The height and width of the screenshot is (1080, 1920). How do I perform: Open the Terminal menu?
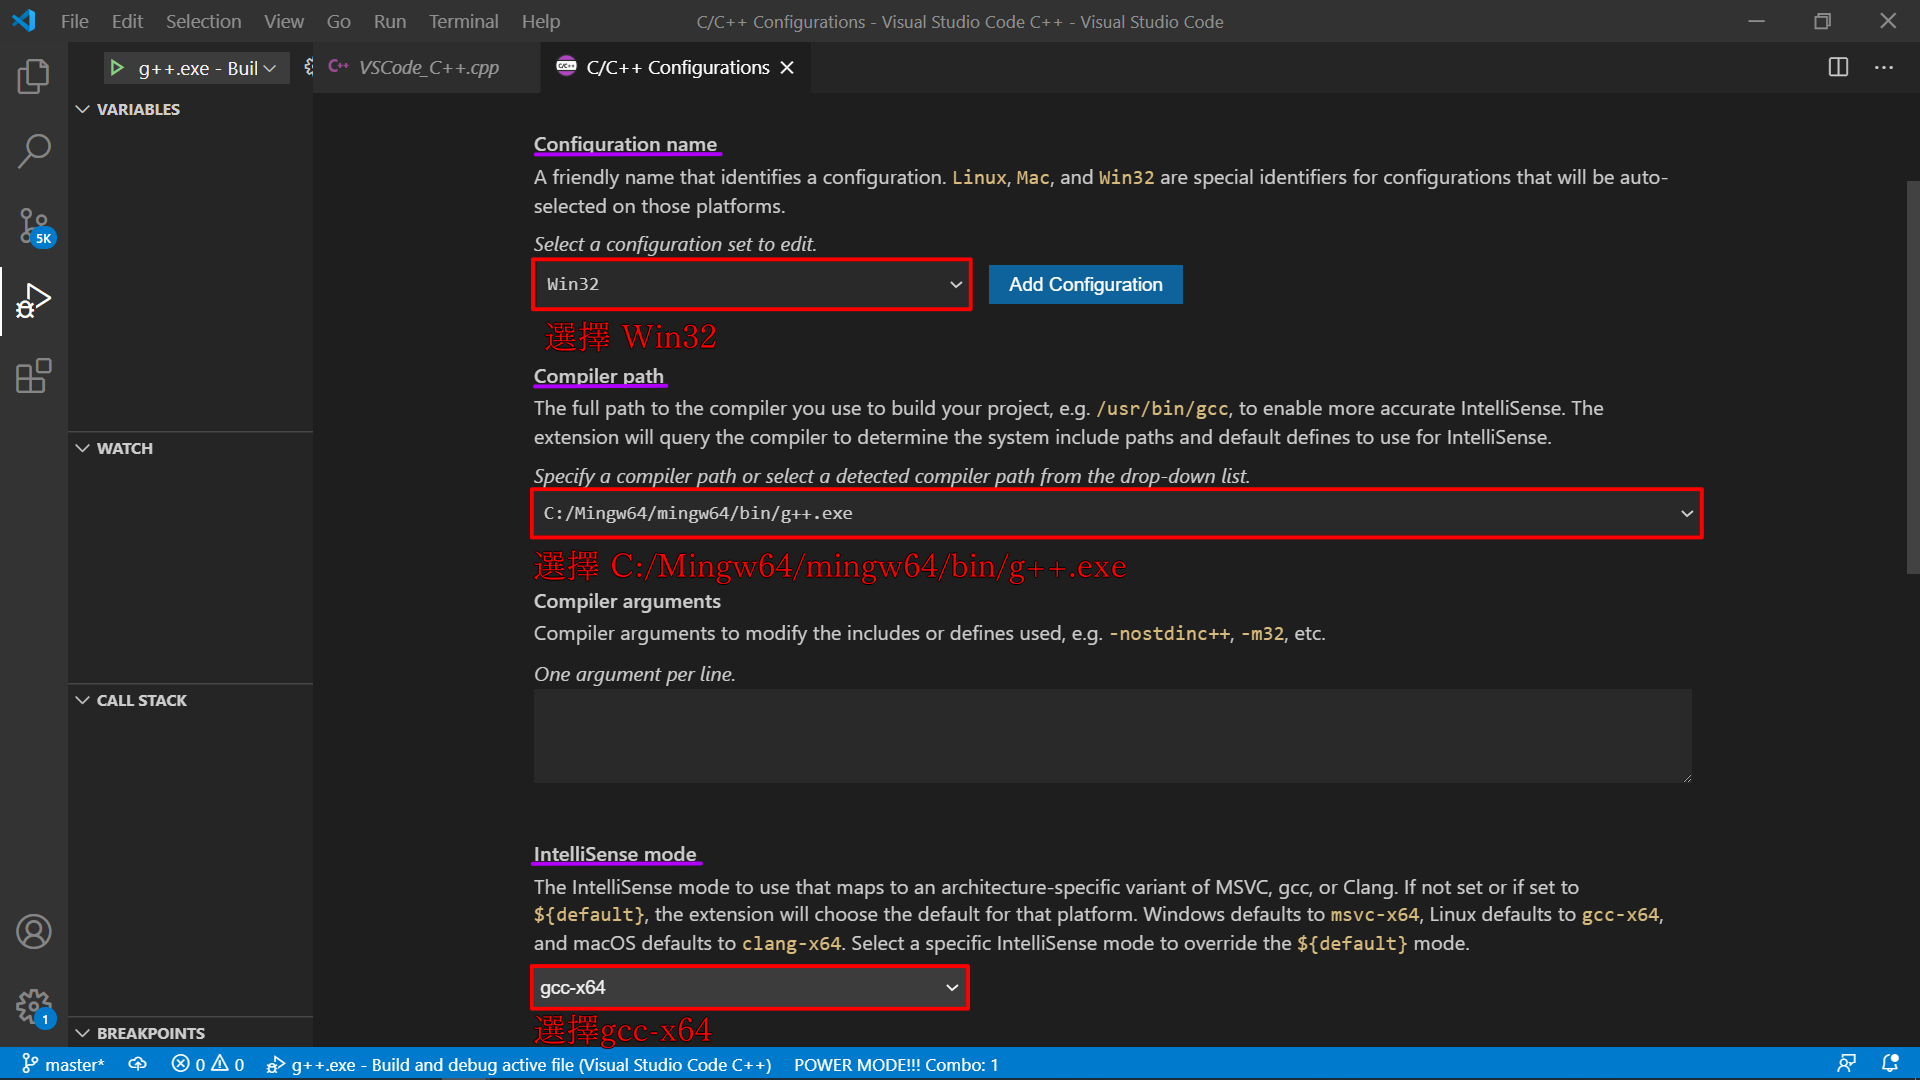tap(463, 21)
